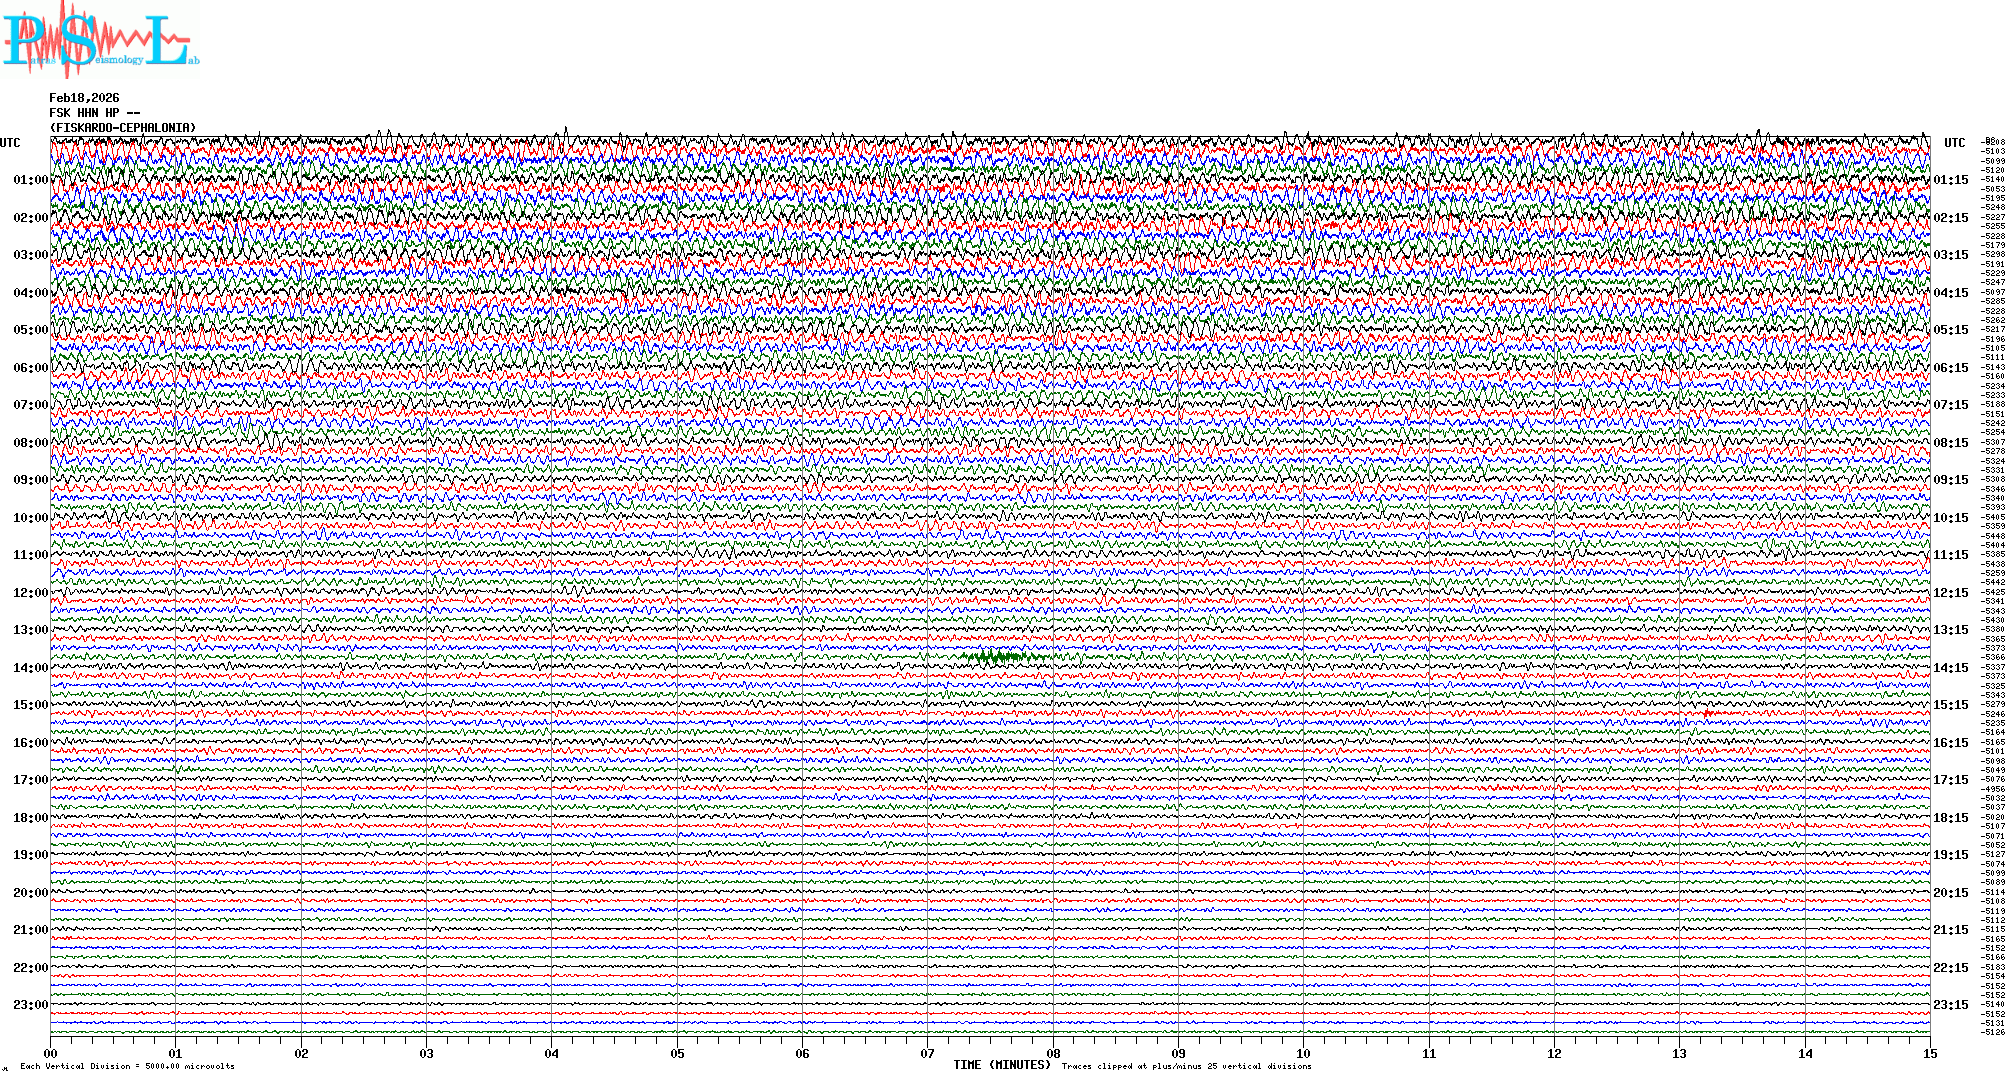Click the vertical division microvolts scale note
2010x1080 pixels.
click(x=127, y=1066)
